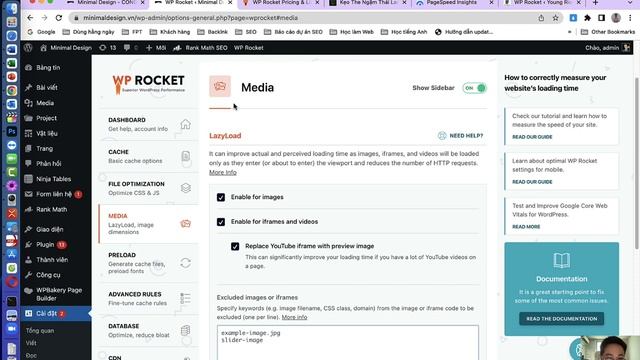The height and width of the screenshot is (360, 640).
Task: Open Chrome three-dot menu
Action: point(630,18)
